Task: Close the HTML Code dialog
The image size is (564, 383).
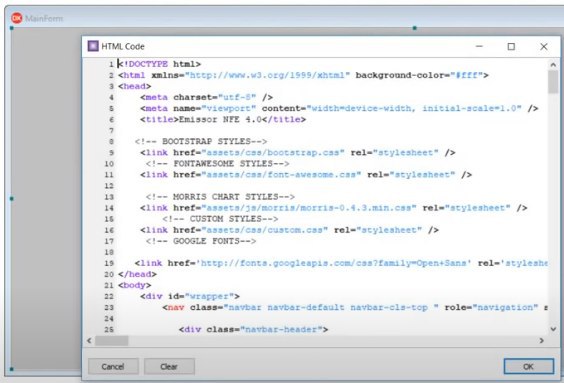Action: (544, 46)
